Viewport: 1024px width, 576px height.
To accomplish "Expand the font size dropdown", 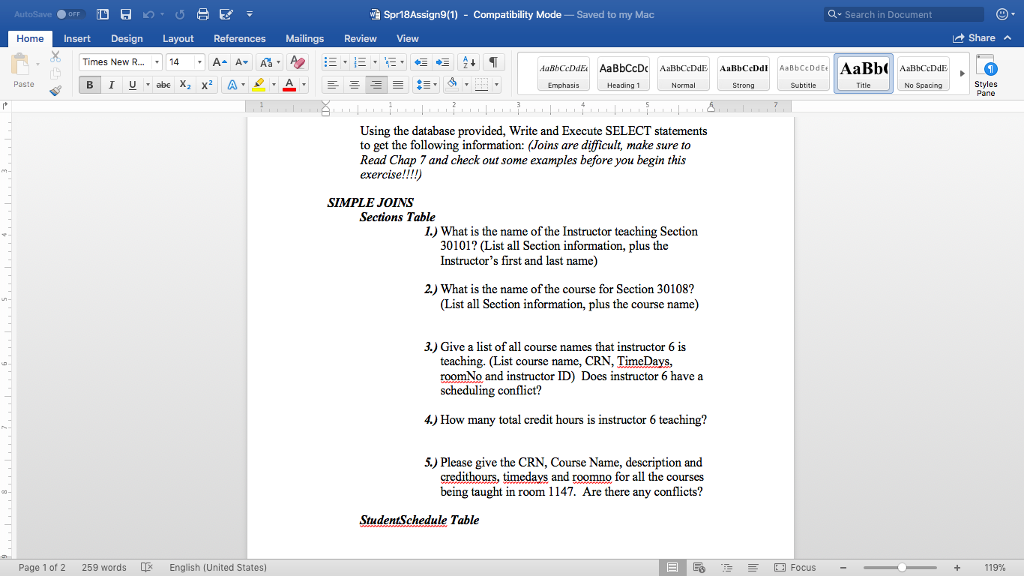I will 200,62.
